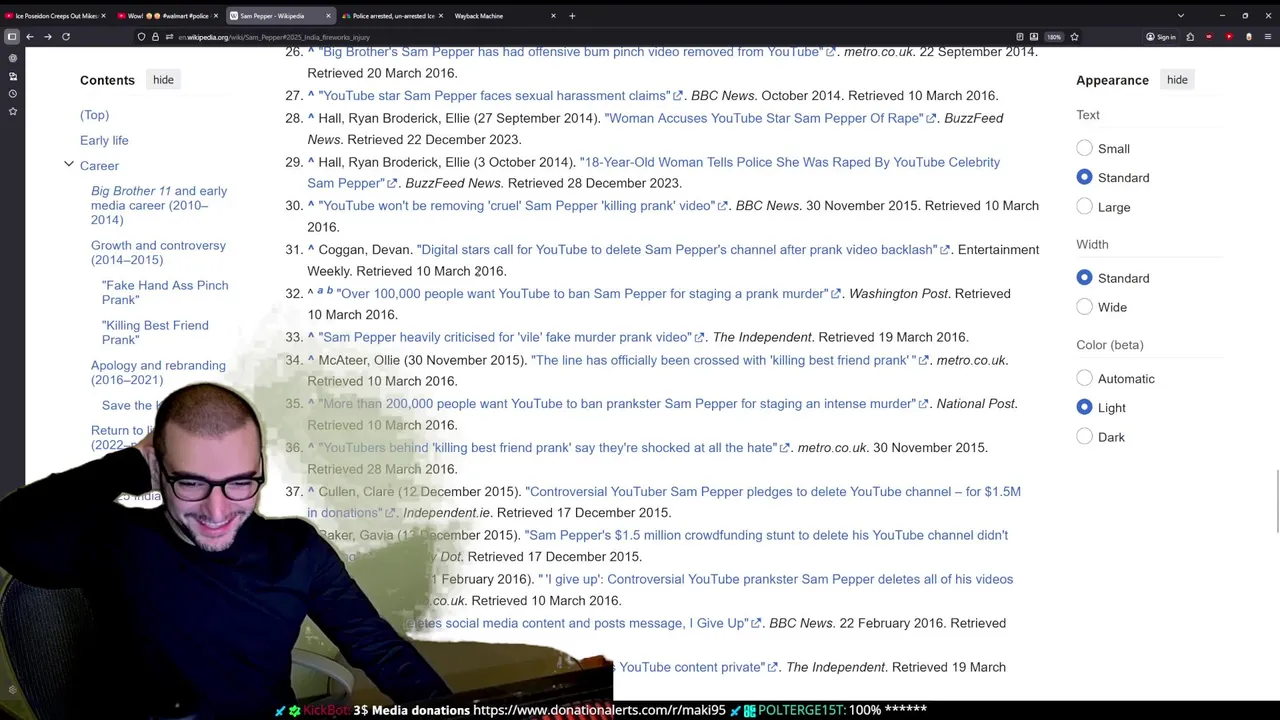Image resolution: width=1280 pixels, height=720 pixels.
Task: Reset zoom via the 180% indicator
Action: [x=1054, y=37]
